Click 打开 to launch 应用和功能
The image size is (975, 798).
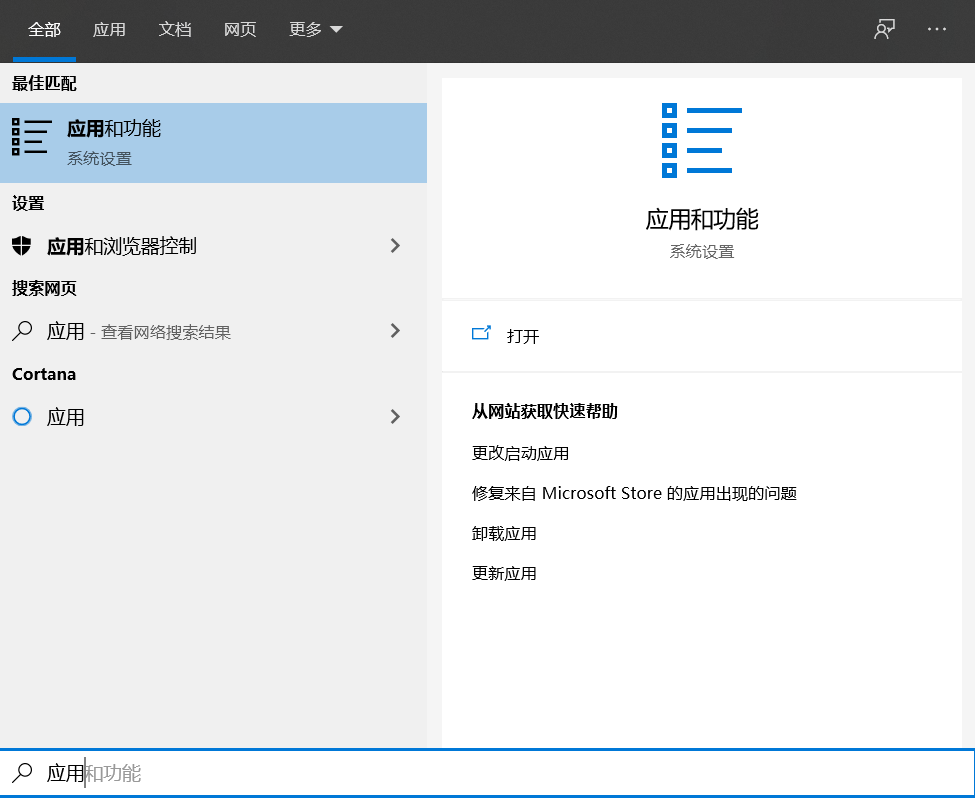[x=523, y=336]
